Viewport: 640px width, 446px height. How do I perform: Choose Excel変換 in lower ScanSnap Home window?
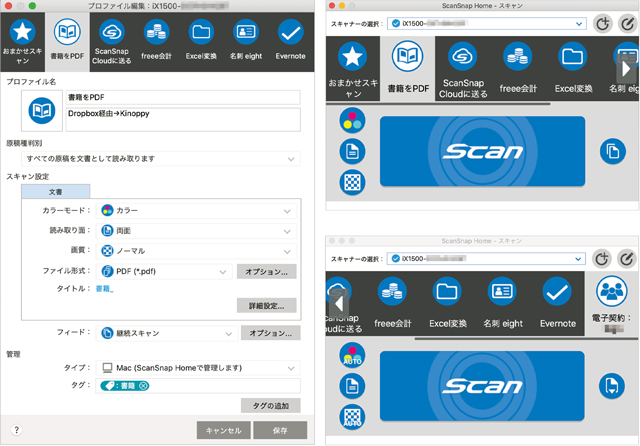click(447, 303)
